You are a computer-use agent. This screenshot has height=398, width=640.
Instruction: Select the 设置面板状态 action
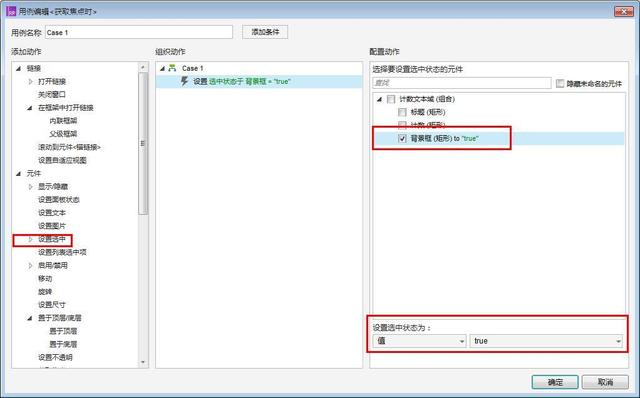coord(59,200)
